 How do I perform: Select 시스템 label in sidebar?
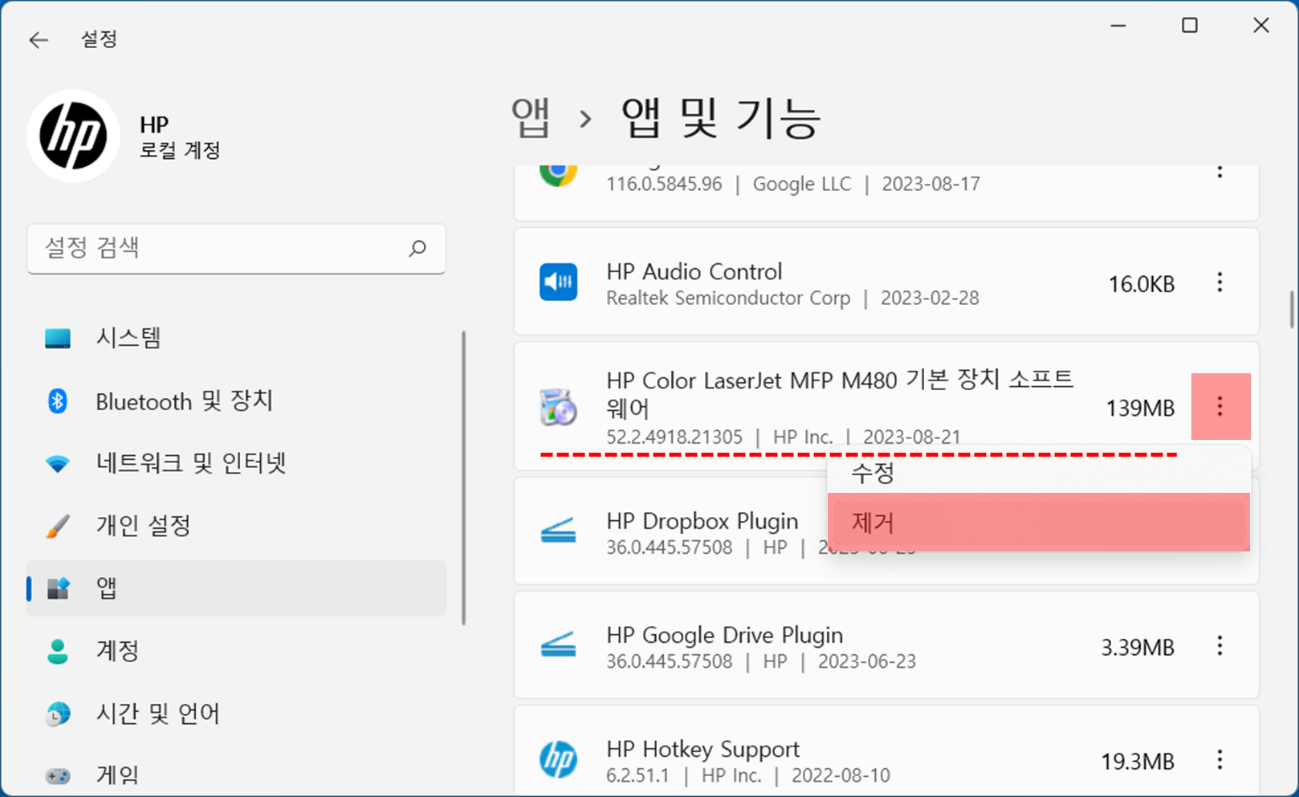pos(129,338)
